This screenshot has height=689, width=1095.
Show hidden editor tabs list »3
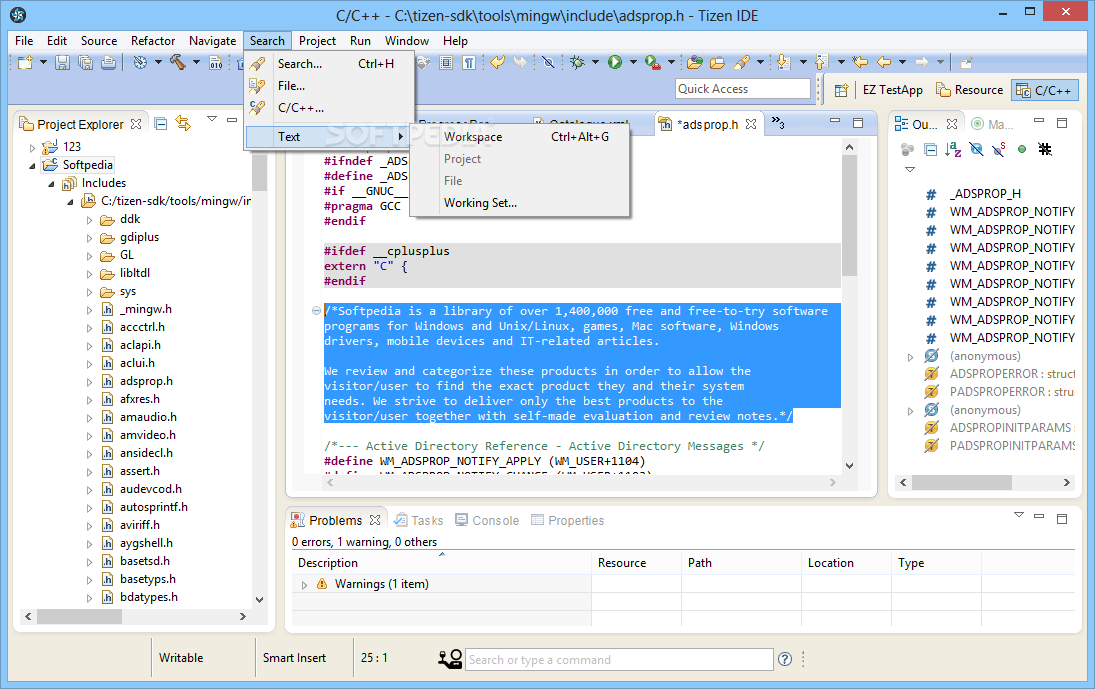click(x=778, y=123)
